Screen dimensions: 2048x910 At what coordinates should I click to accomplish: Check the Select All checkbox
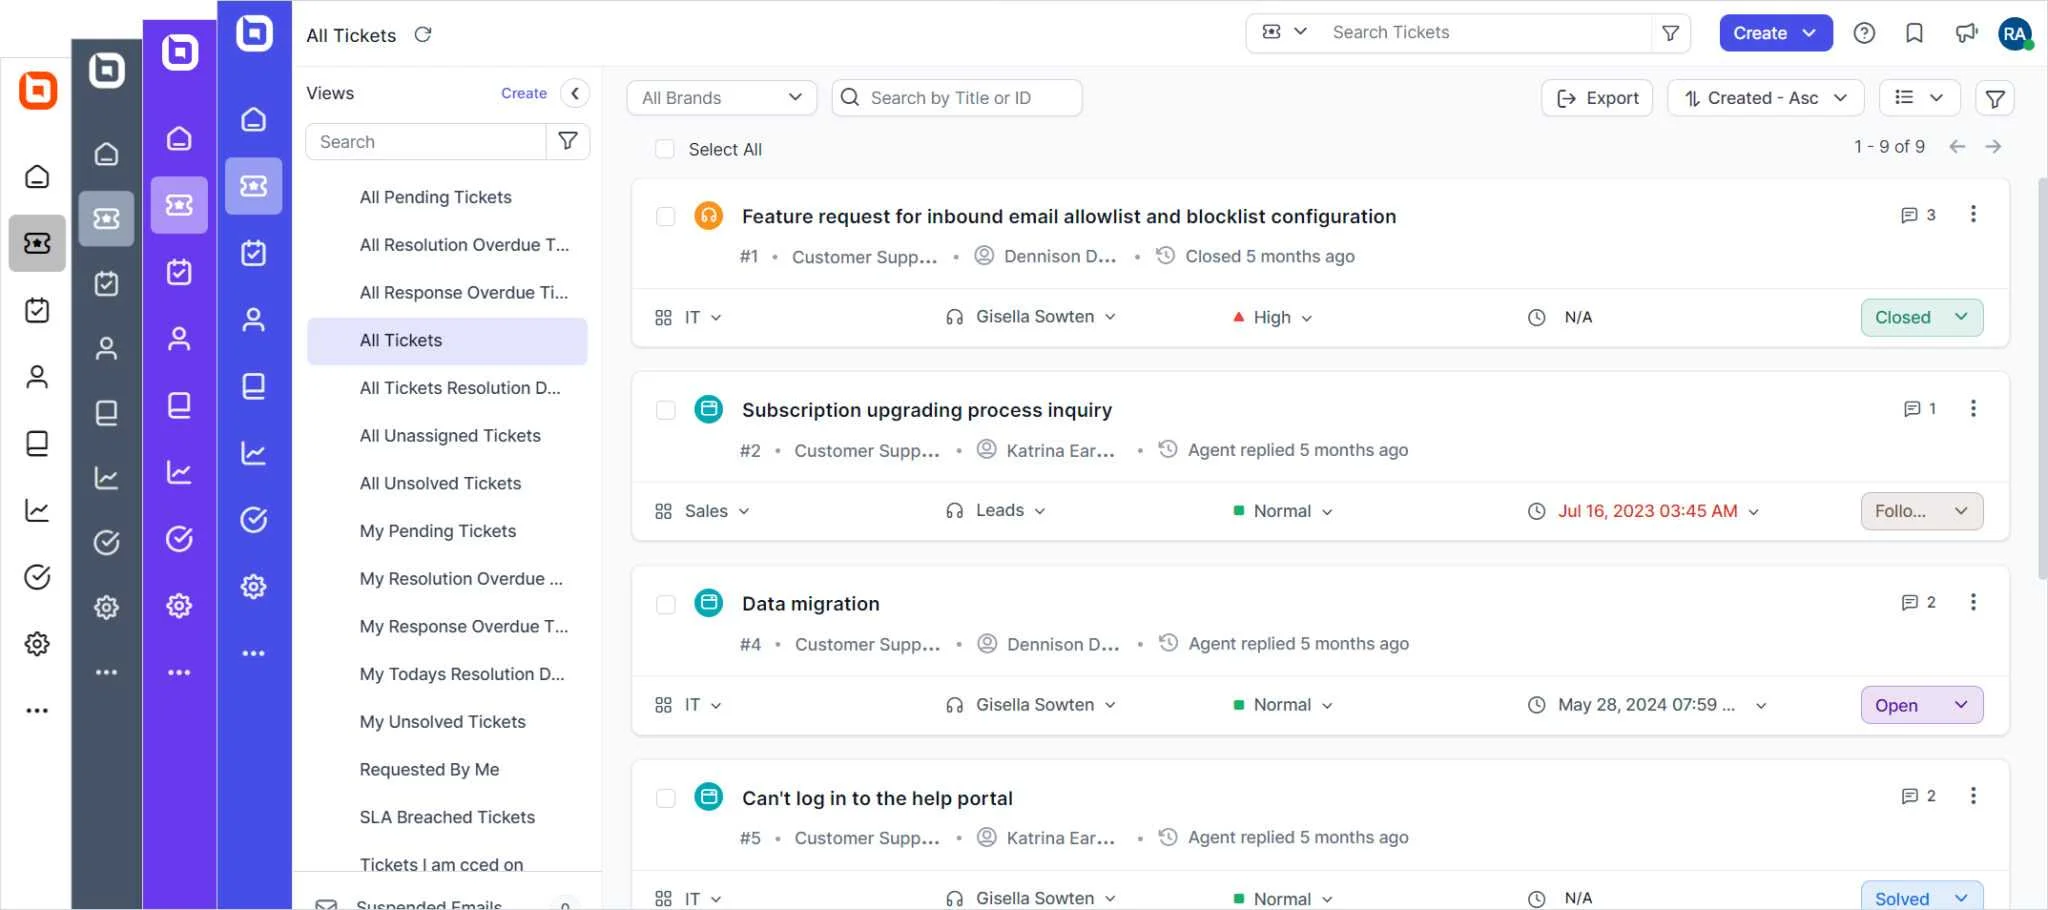click(665, 149)
